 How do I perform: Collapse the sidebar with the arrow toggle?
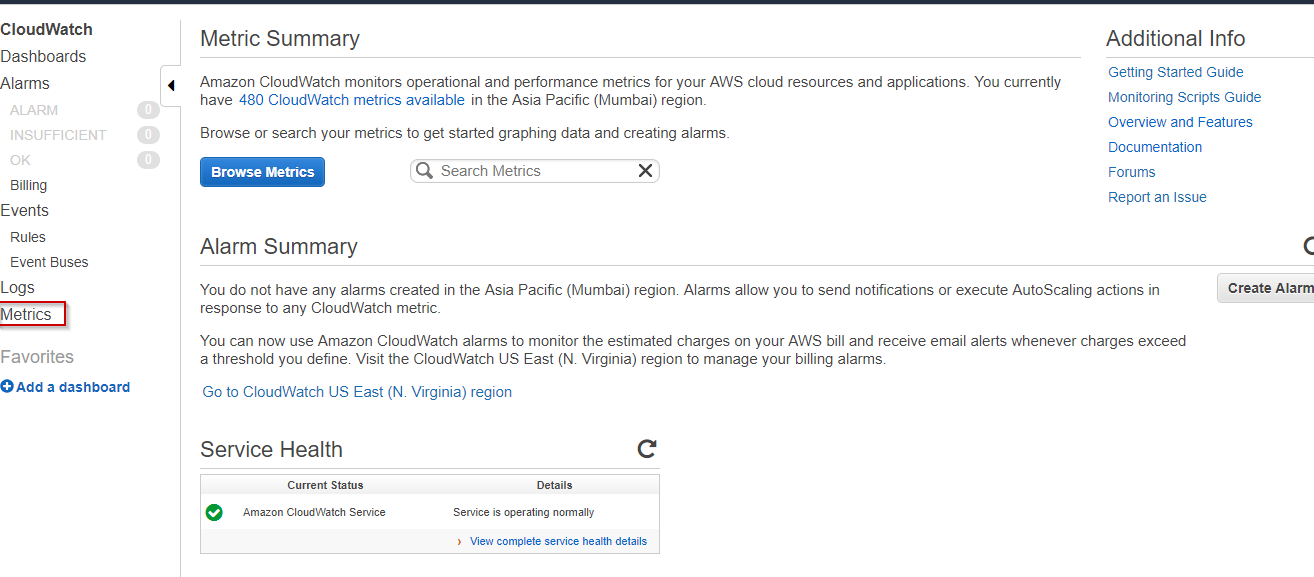click(x=170, y=86)
